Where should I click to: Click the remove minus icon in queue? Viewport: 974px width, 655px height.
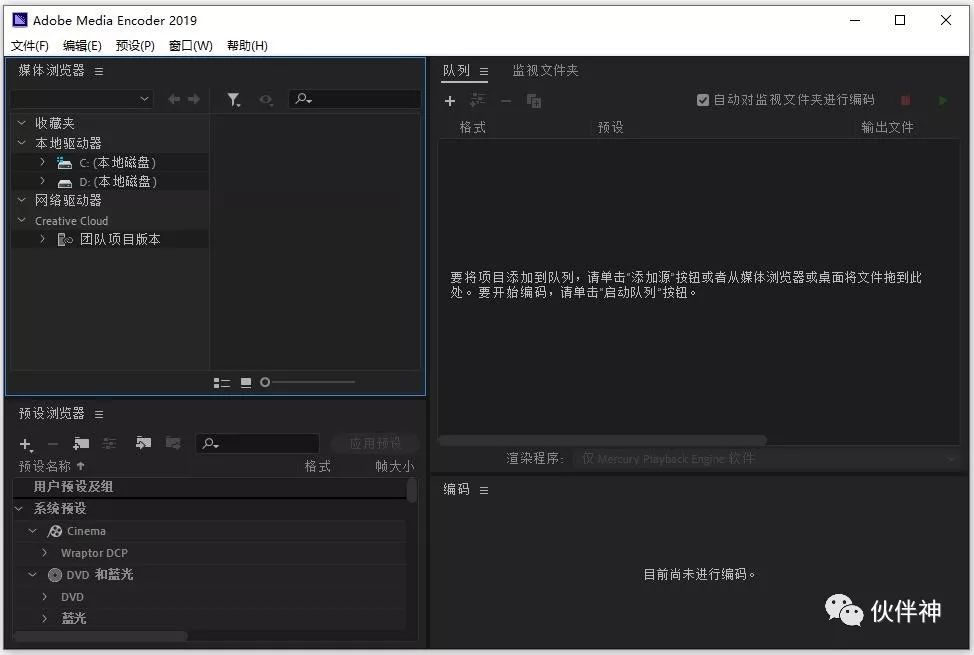click(x=506, y=101)
